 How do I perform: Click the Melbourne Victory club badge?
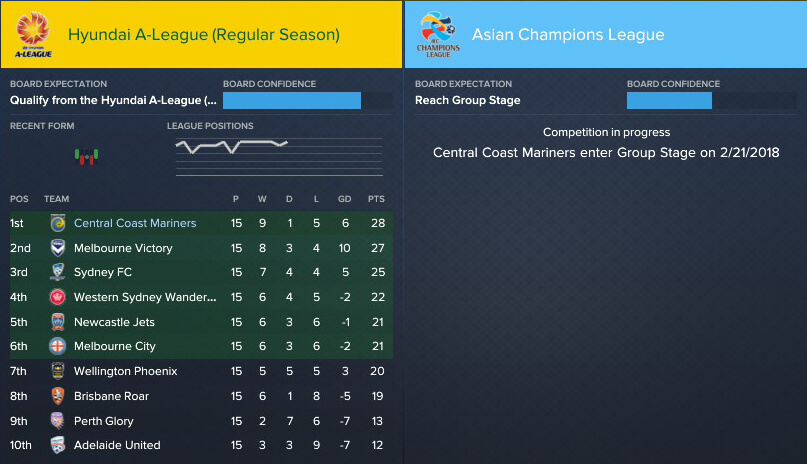pyautogui.click(x=58, y=248)
